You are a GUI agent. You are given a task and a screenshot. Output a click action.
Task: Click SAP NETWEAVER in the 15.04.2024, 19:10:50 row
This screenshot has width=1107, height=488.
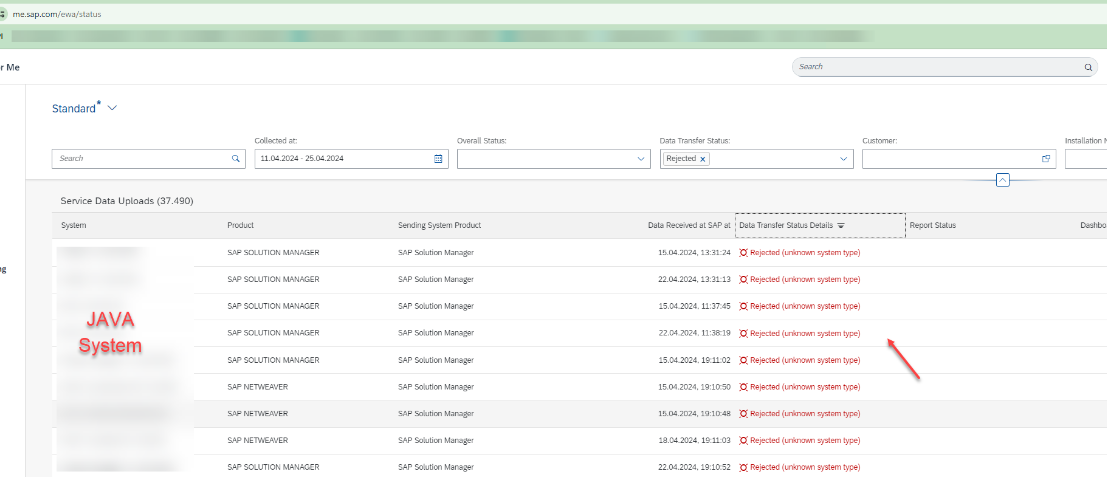coord(258,387)
